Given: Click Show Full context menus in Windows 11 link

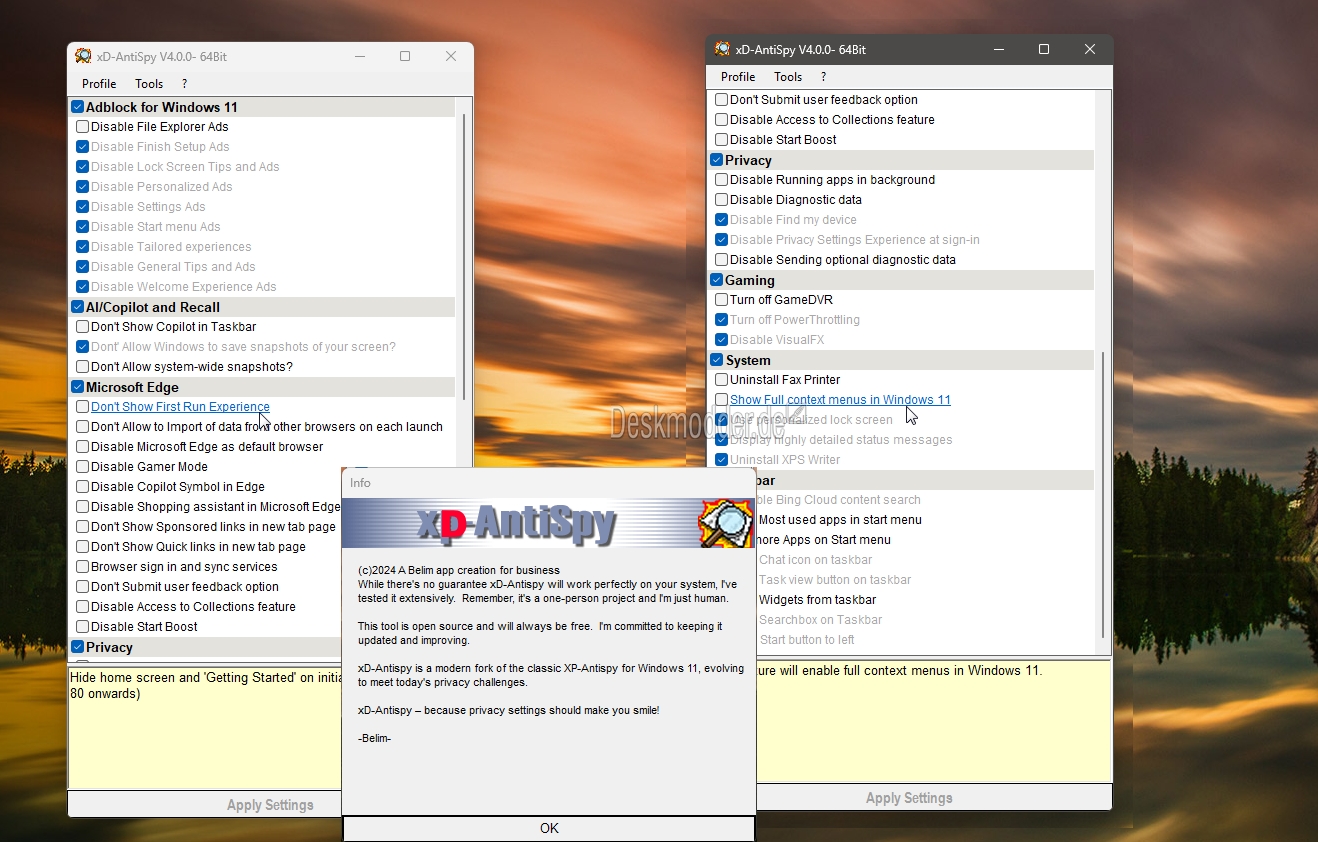Looking at the screenshot, I should (x=840, y=400).
